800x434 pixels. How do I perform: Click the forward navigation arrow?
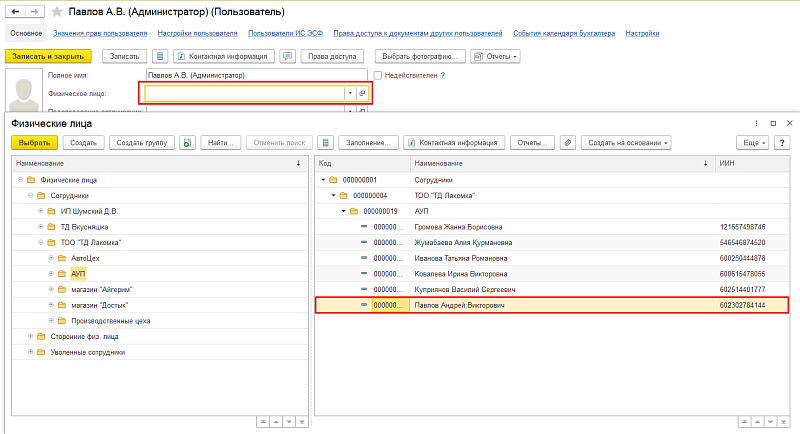33,11
